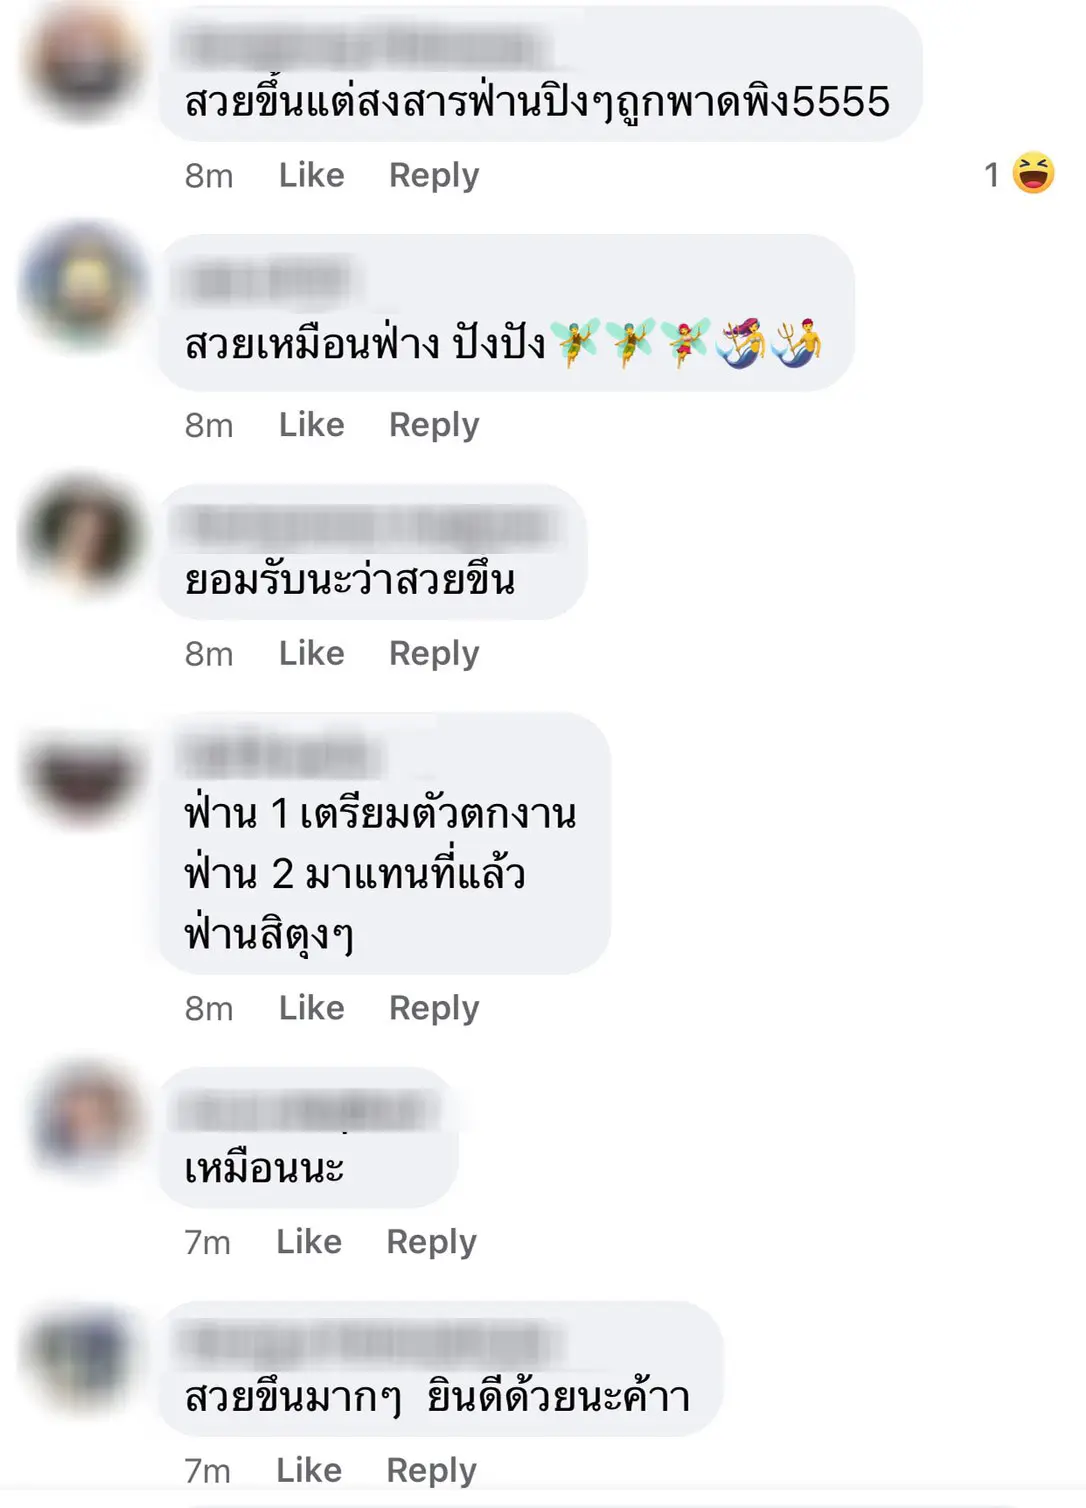The width and height of the screenshot is (1086, 1508).
Task: Reply to the comment ยอมรับนะว่าสวยขึ้น
Action: (434, 654)
